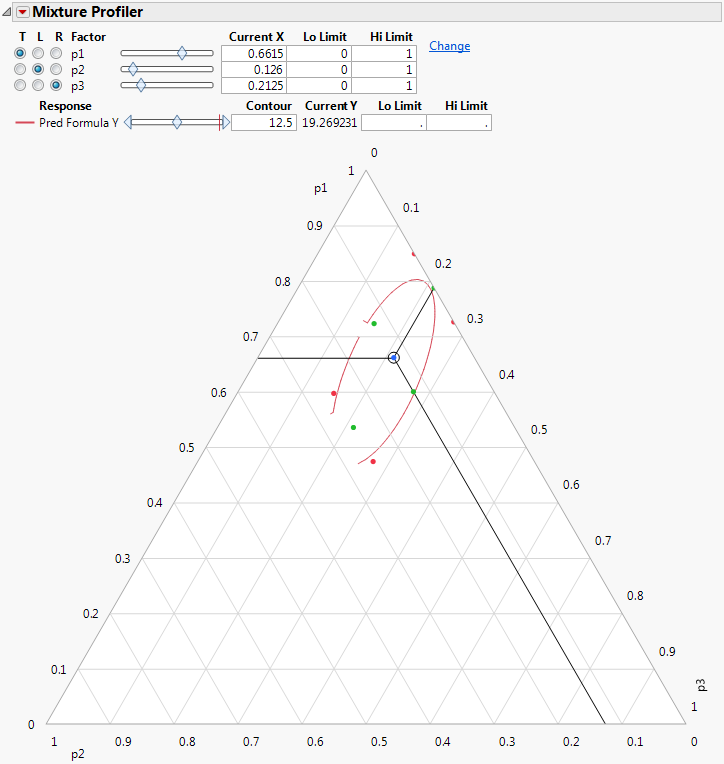The height and width of the screenshot is (764, 724).
Task: Select the R radio button for p1
Action: (57, 53)
